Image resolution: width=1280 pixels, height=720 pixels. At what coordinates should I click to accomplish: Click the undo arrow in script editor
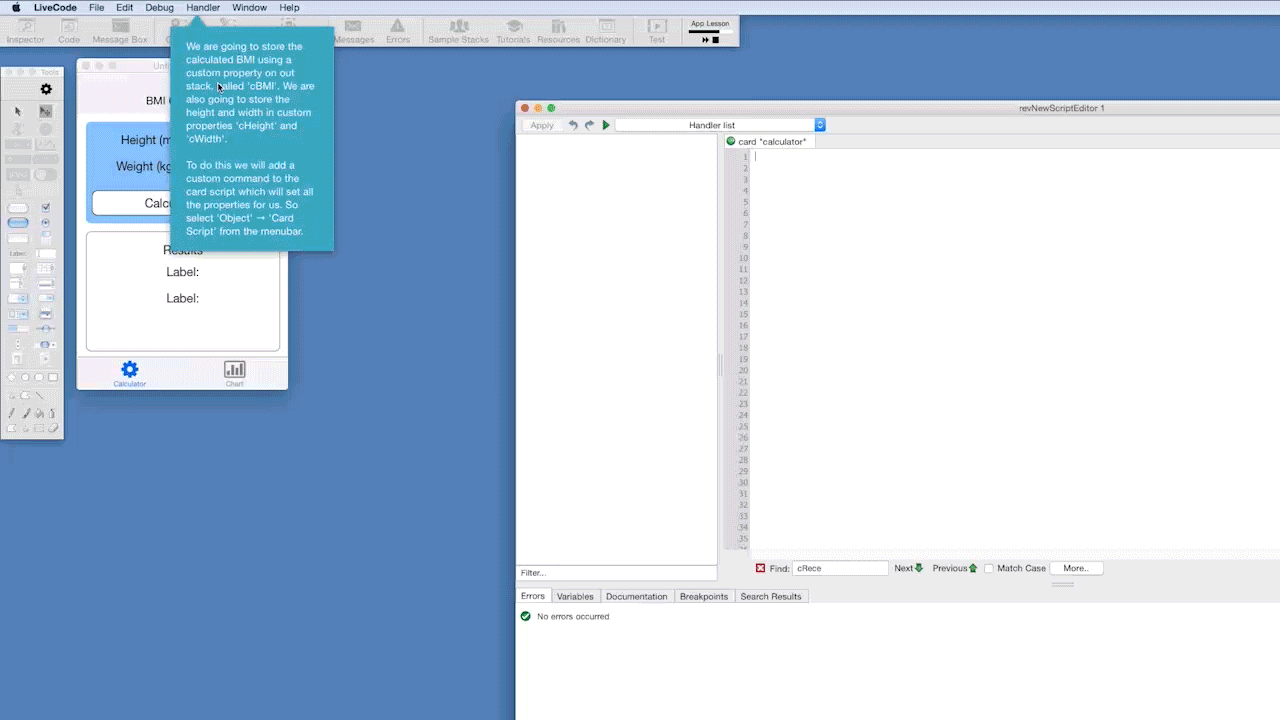tap(573, 125)
